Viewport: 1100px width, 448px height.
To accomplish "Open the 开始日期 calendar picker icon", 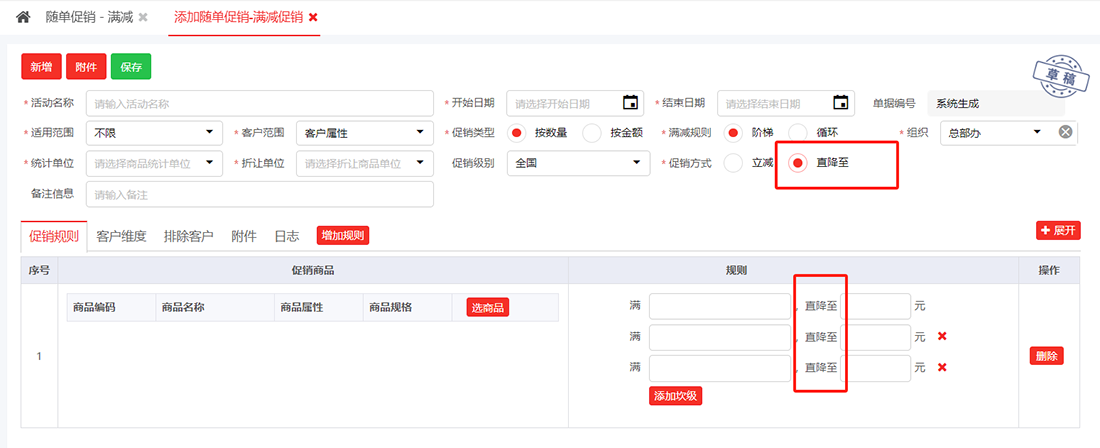I will pyautogui.click(x=630, y=103).
